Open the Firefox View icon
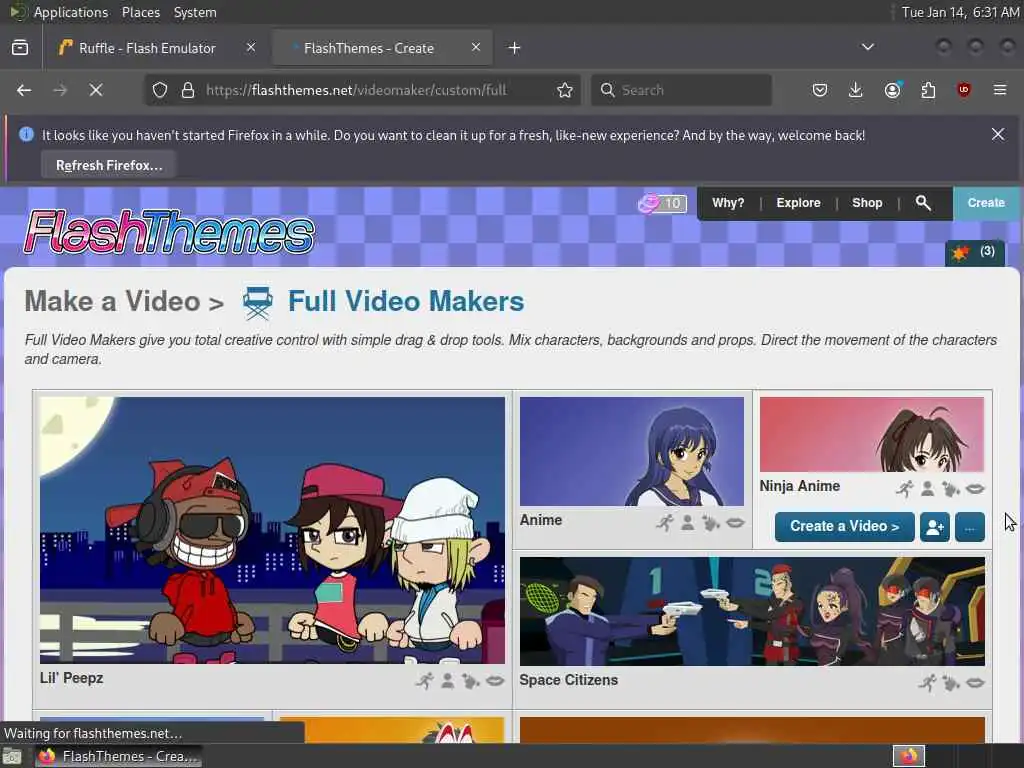1024x768 pixels. point(20,48)
